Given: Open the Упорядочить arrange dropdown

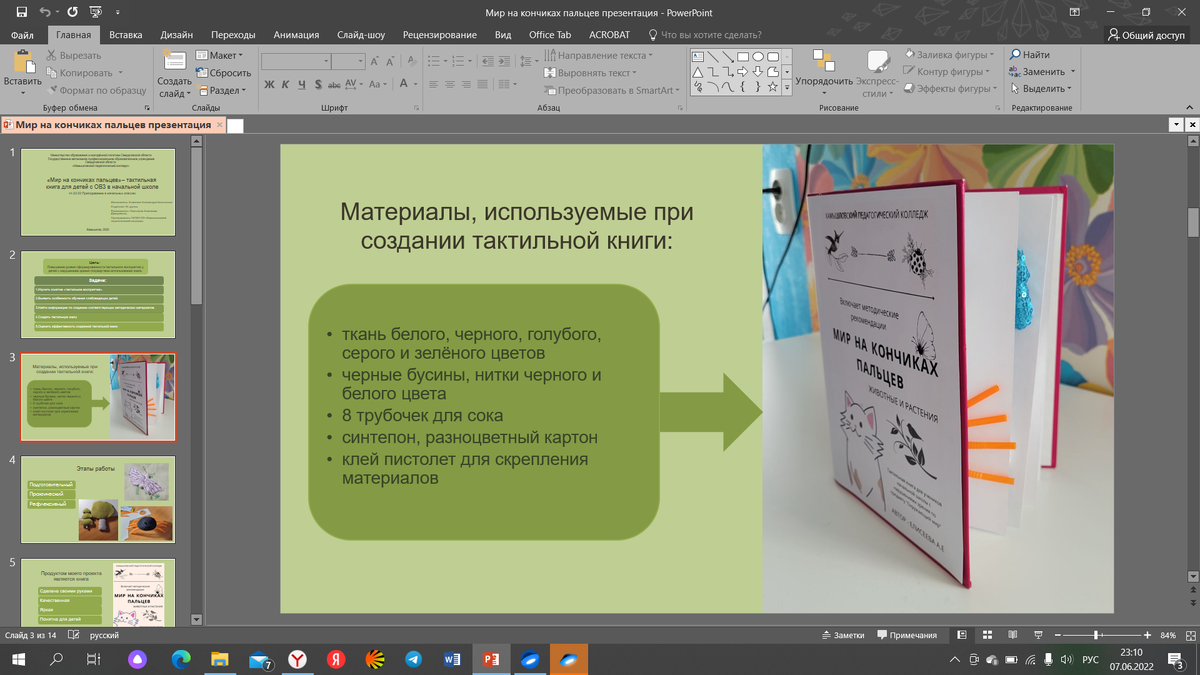Looking at the screenshot, I should pos(824,81).
